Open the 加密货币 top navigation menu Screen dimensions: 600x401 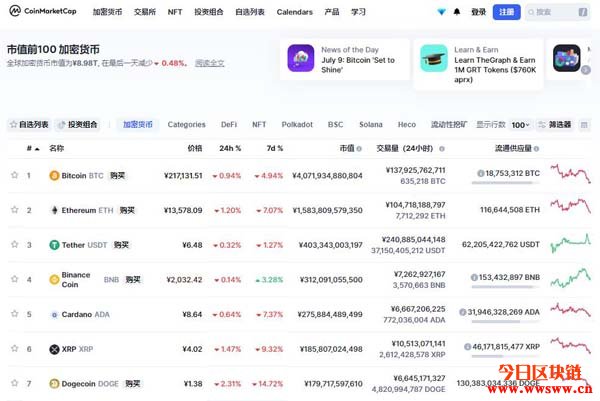coord(108,12)
